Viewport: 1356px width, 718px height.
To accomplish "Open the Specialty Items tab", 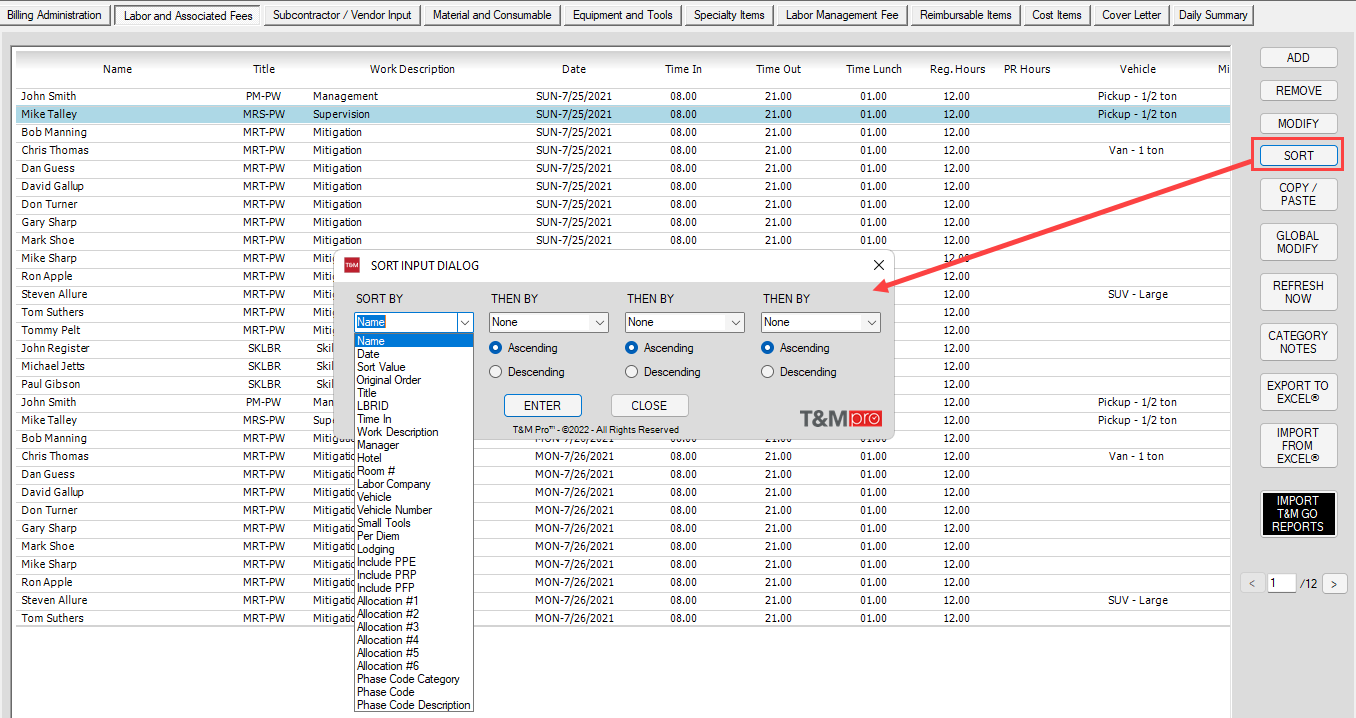I will pyautogui.click(x=729, y=15).
